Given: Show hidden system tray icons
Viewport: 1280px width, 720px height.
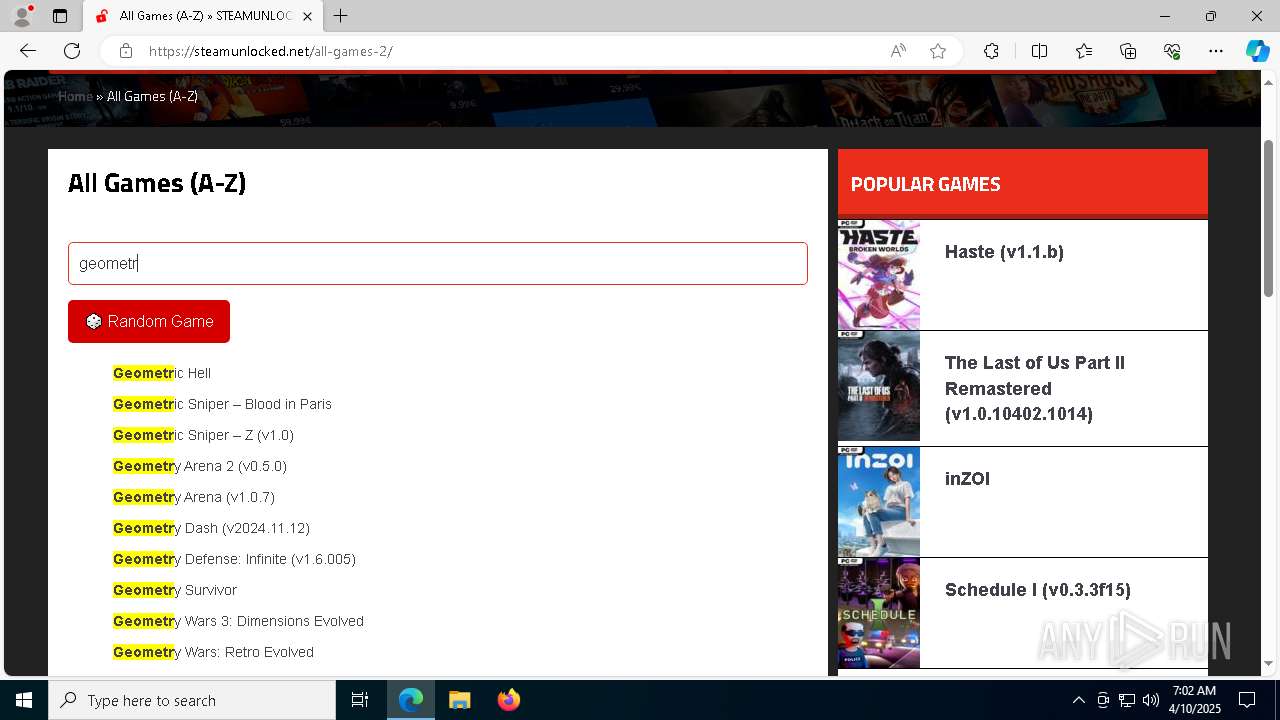Looking at the screenshot, I should point(1078,700).
